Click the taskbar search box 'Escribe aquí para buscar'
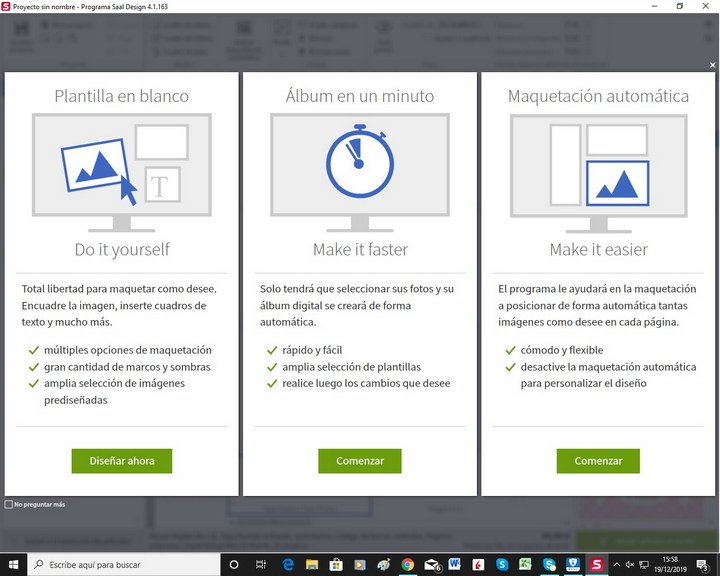The width and height of the screenshot is (720, 576). [120, 564]
